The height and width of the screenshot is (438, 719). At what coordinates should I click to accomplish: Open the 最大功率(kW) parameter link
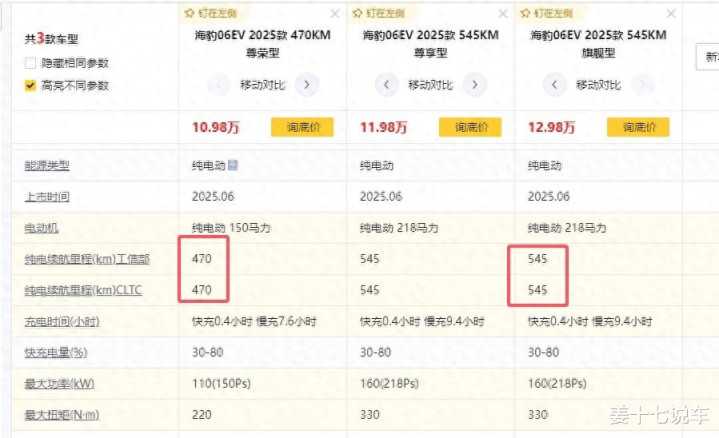pos(59,384)
